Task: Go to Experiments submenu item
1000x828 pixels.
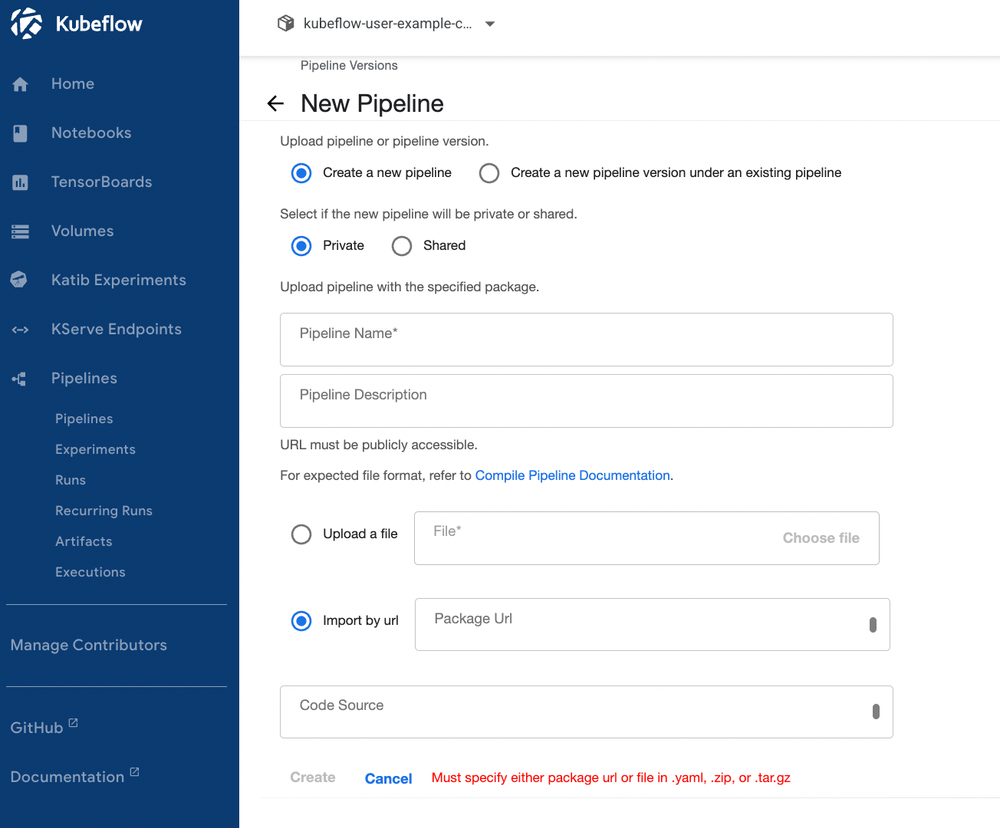Action: coord(95,449)
